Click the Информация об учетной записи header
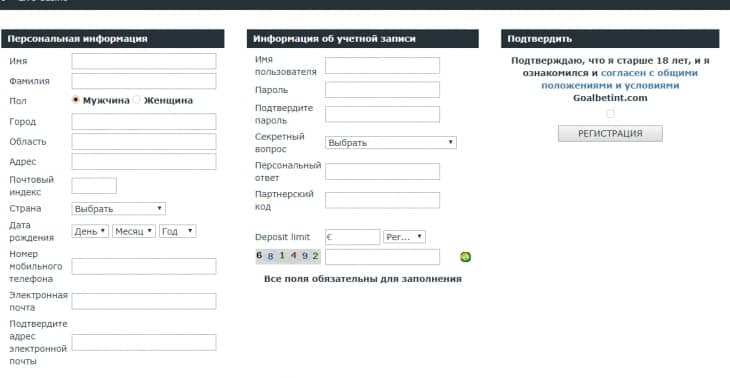Image resolution: width=730 pixels, height=378 pixels. click(x=363, y=39)
